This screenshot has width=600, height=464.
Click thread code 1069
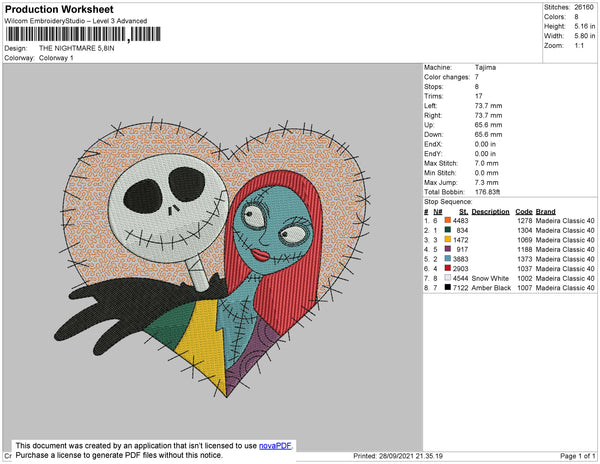click(x=525, y=240)
